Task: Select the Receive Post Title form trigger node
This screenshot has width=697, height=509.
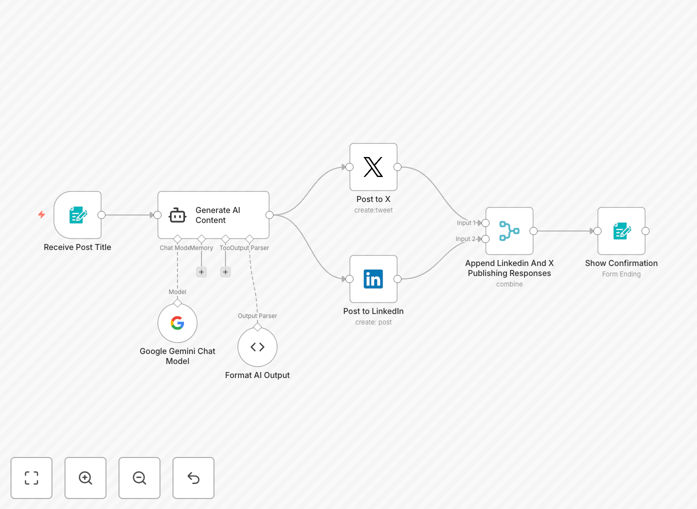Action: 77,215
